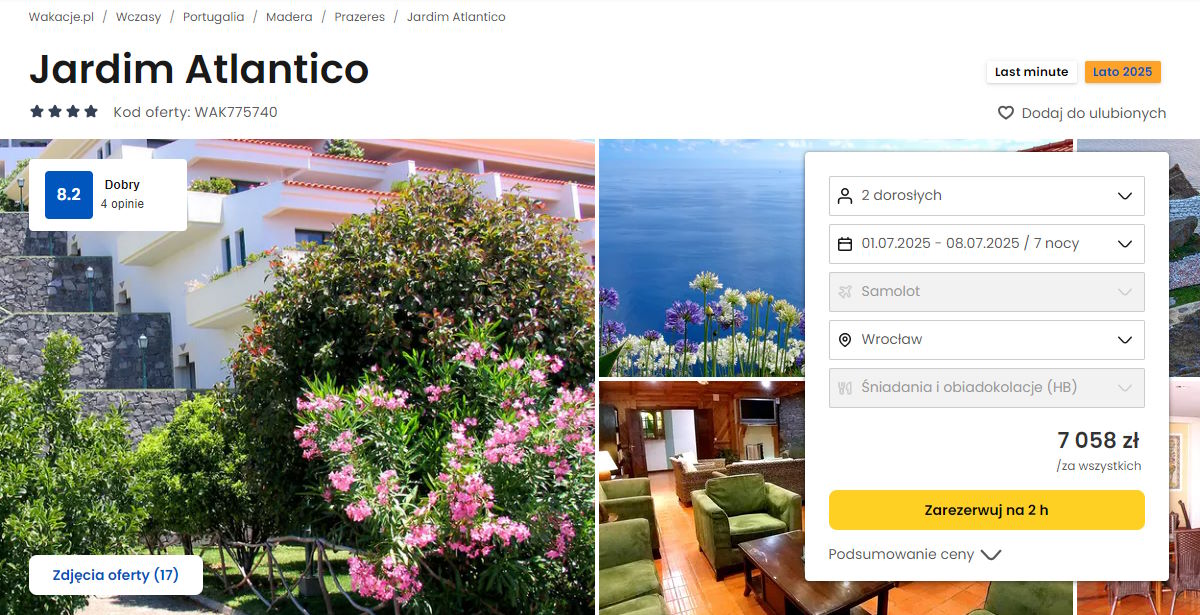Expand Podsumowanie ceny price summary
1200x615 pixels.
tap(915, 554)
